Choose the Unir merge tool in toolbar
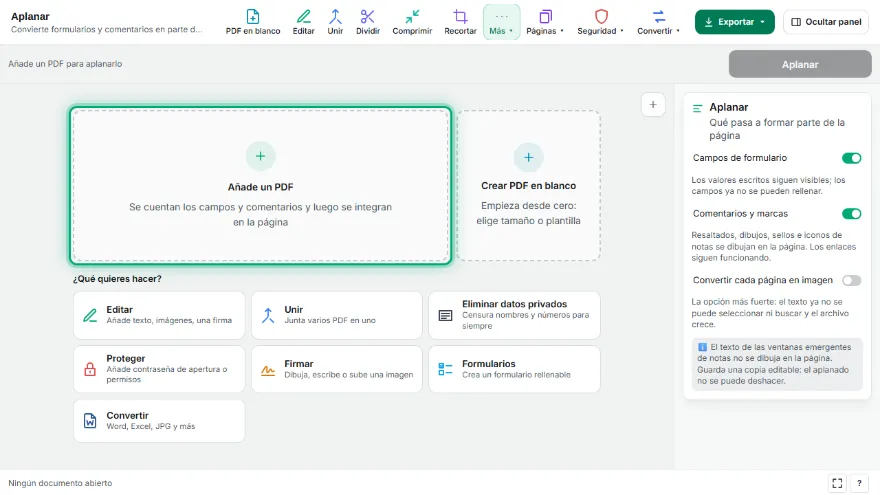The width and height of the screenshot is (880, 495). 335,22
